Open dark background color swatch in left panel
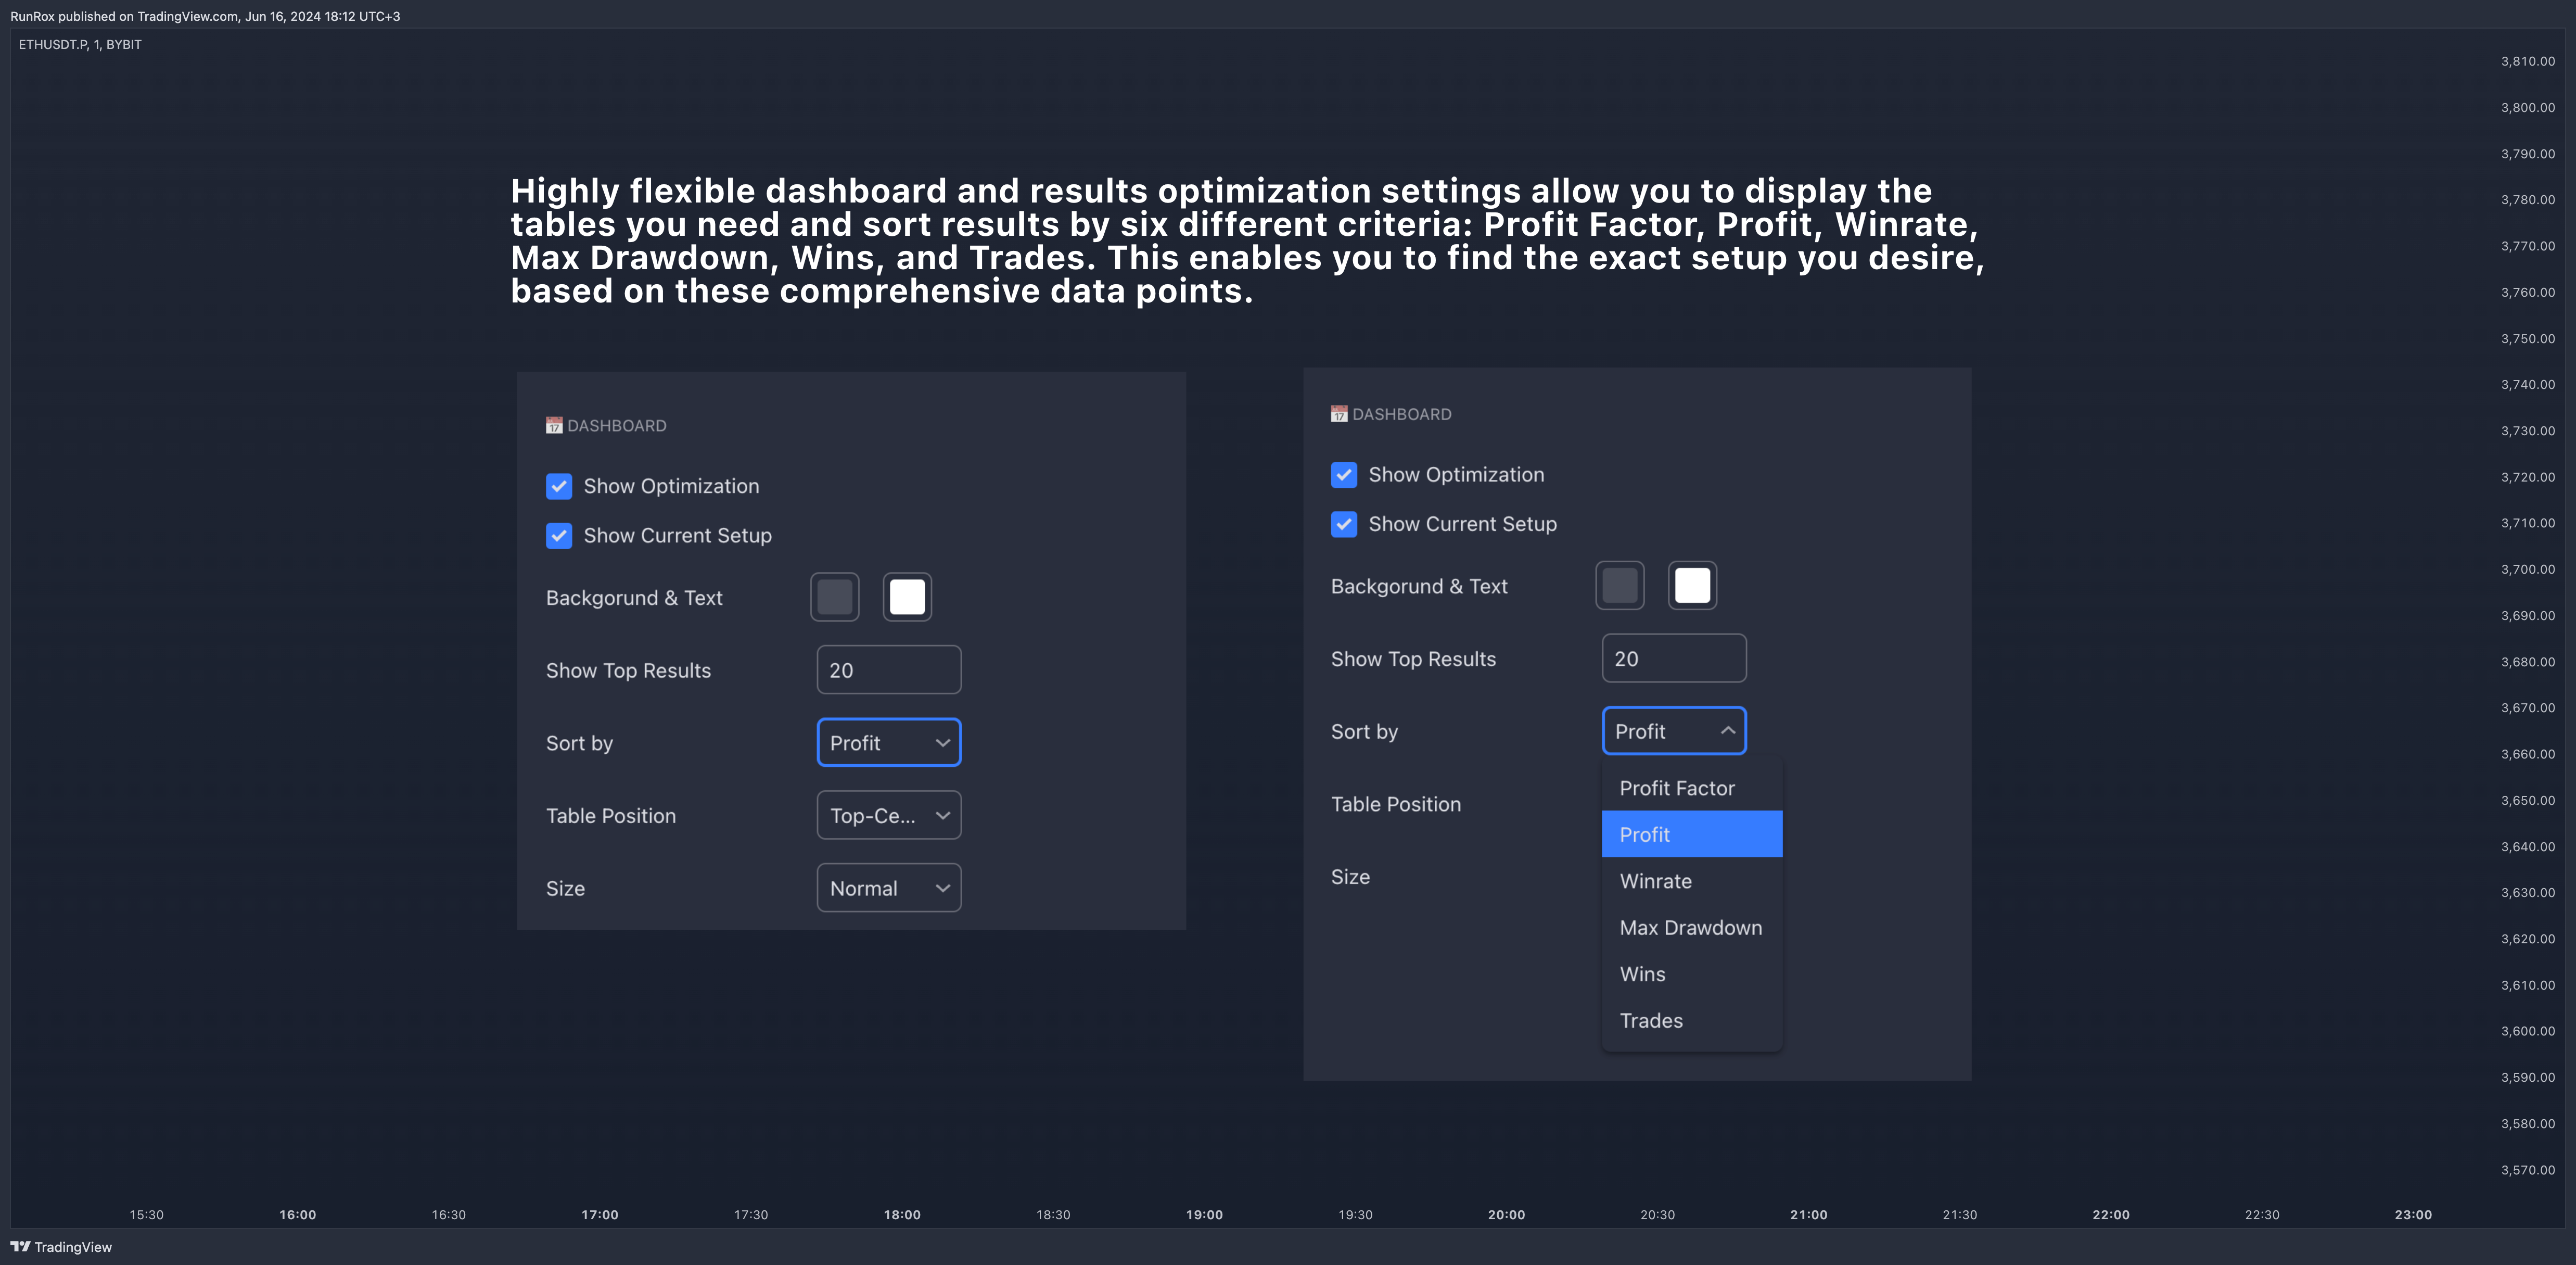Screen dimensions: 2576x1265 [x=834, y=597]
